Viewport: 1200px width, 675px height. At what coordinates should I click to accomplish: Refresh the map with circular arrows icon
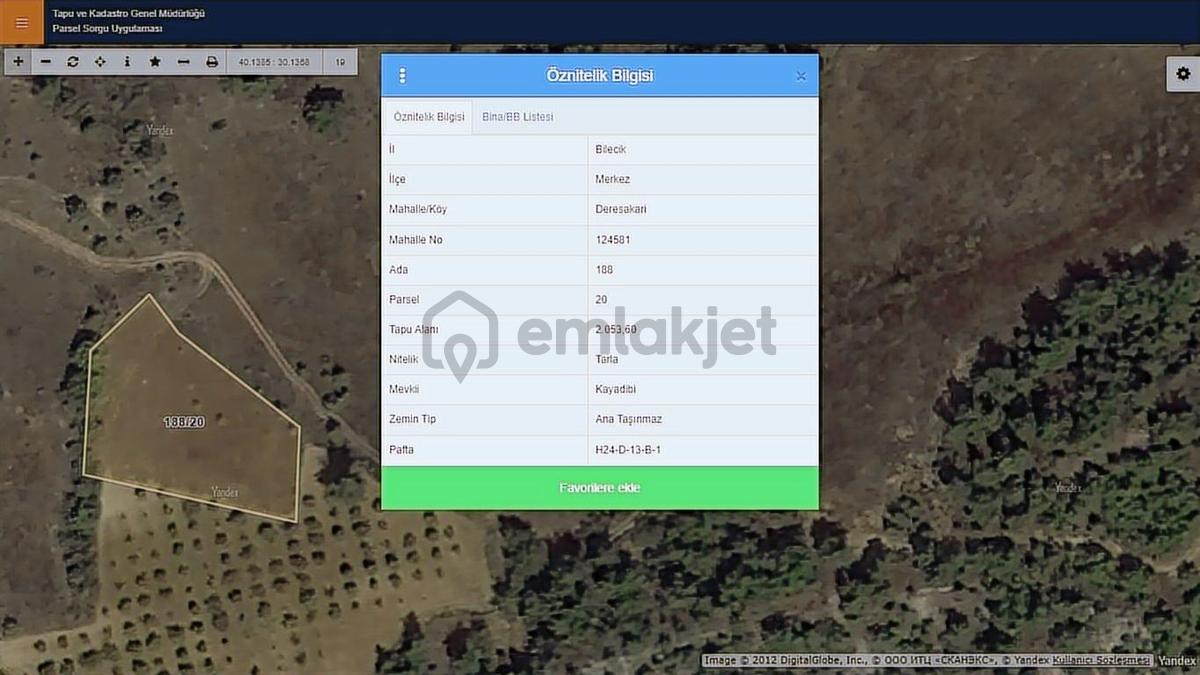point(73,62)
